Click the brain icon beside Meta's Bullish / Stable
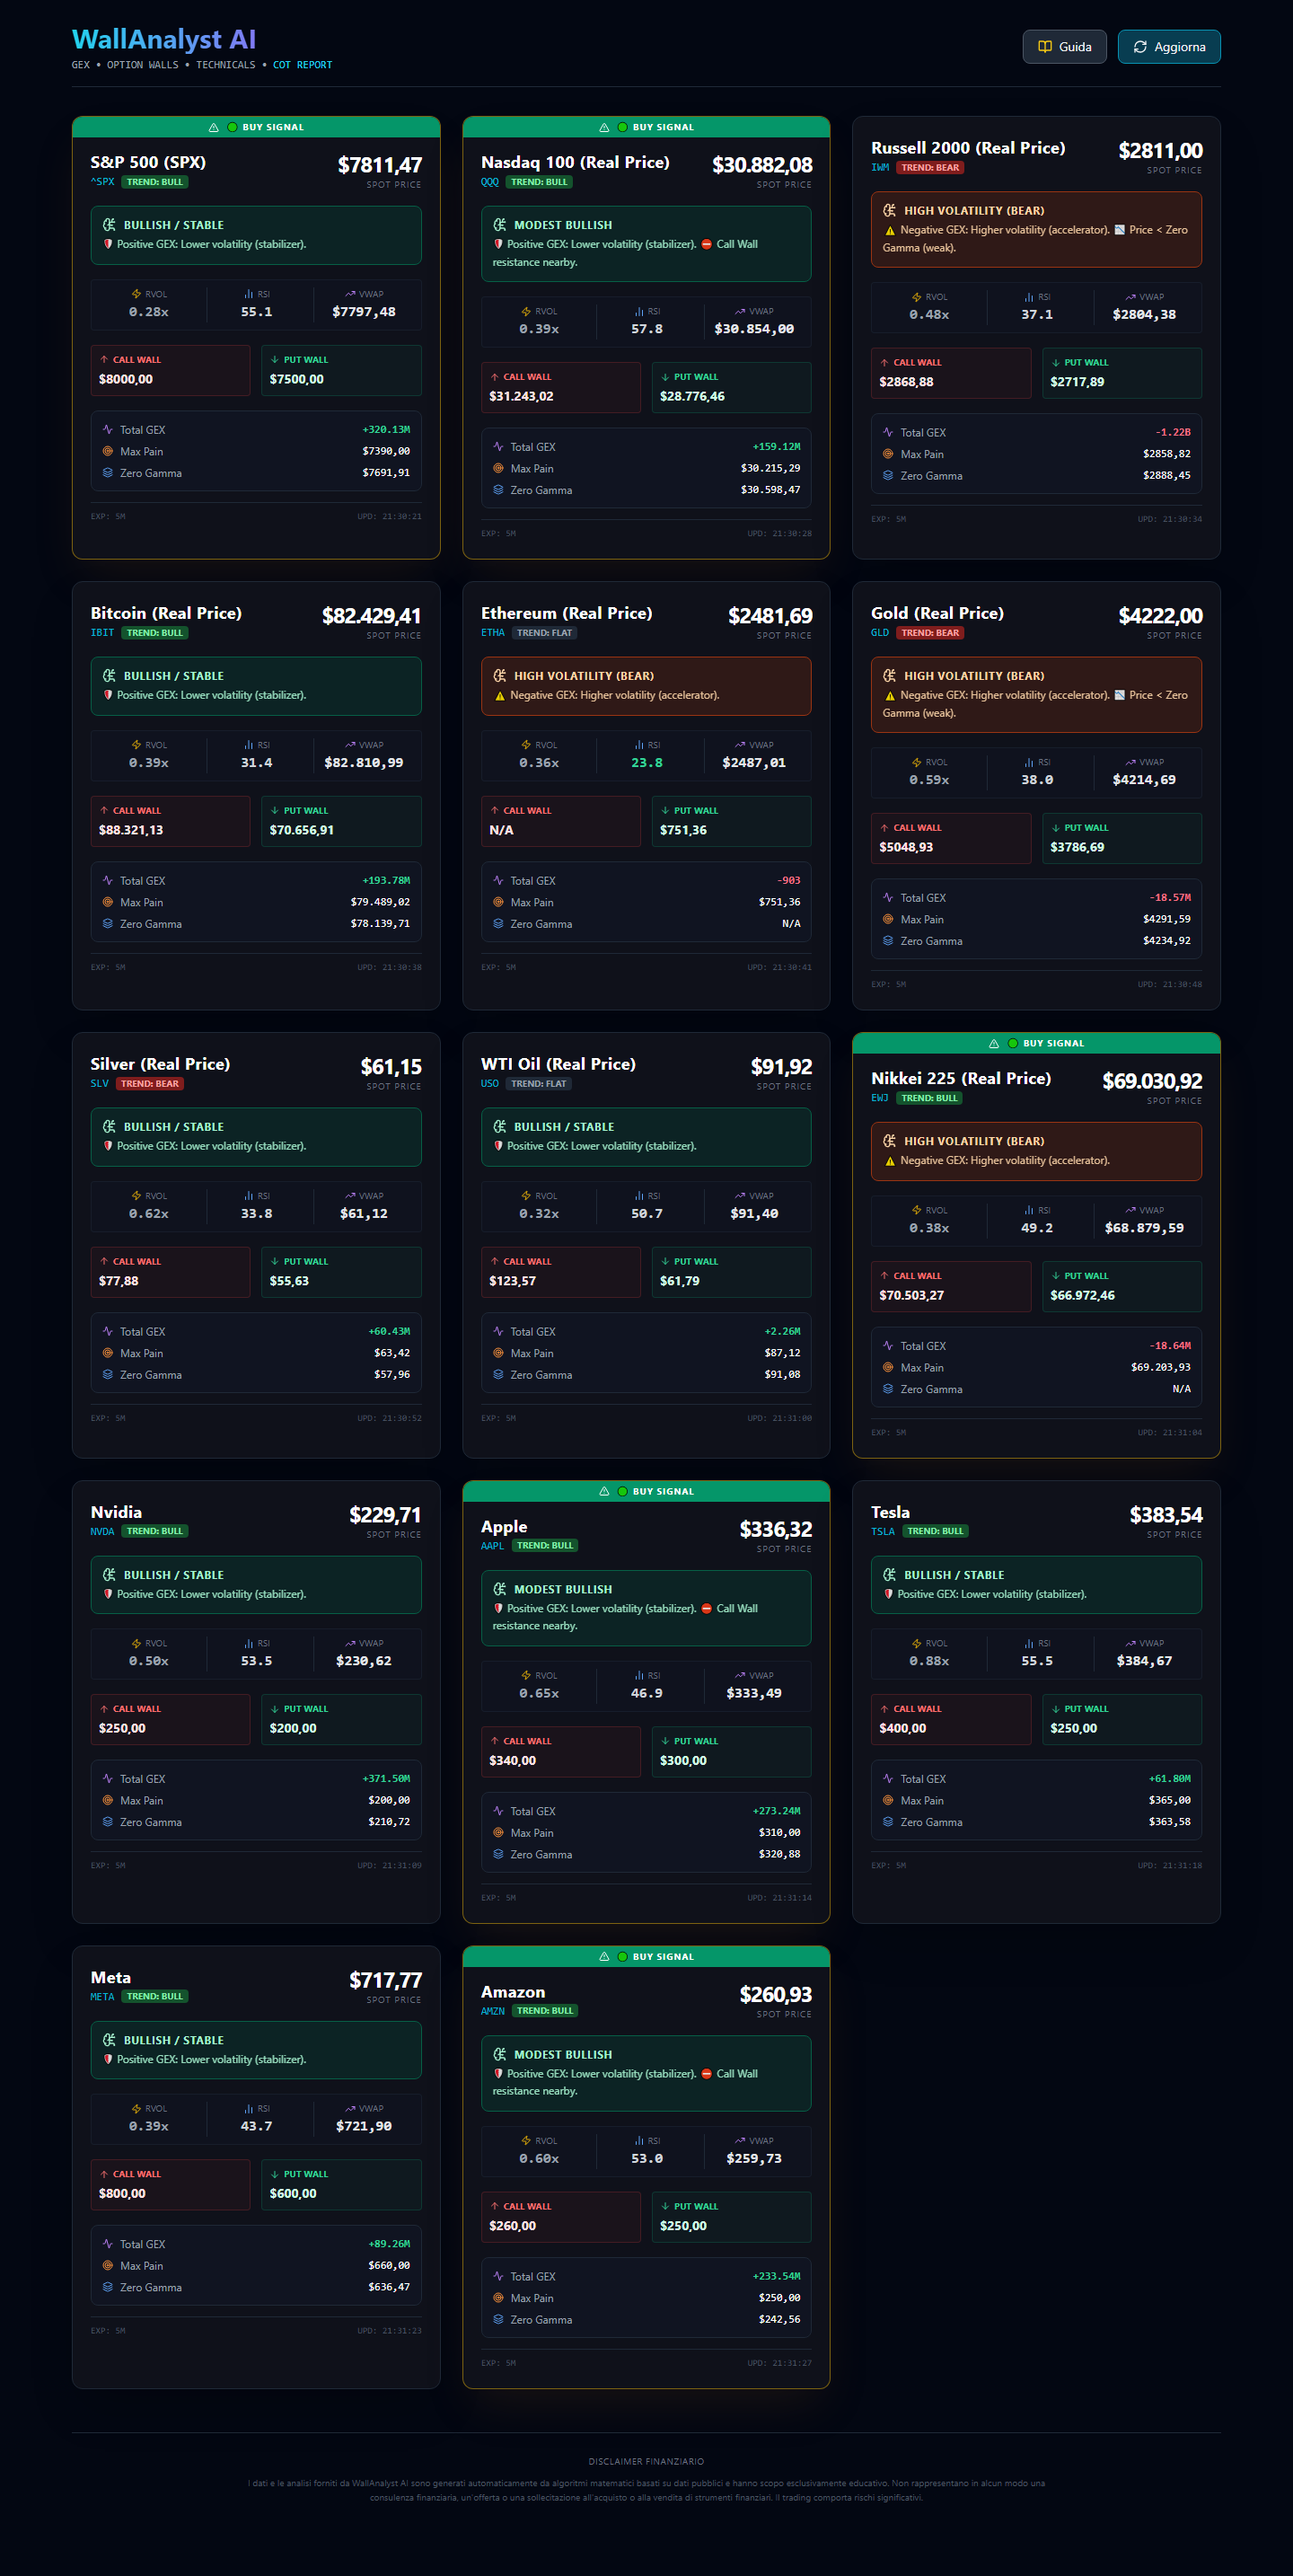1293x2576 pixels. 109,2040
